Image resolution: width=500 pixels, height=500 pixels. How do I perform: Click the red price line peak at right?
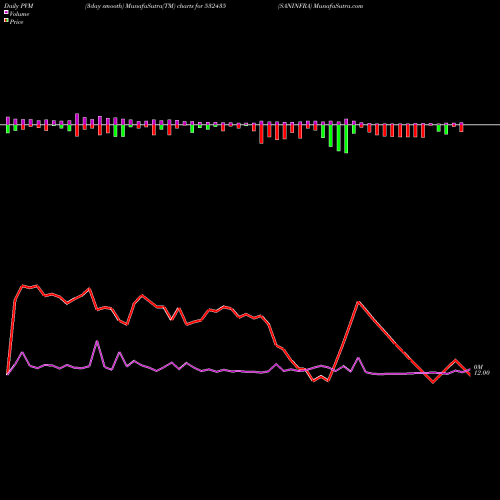[x=358, y=302]
